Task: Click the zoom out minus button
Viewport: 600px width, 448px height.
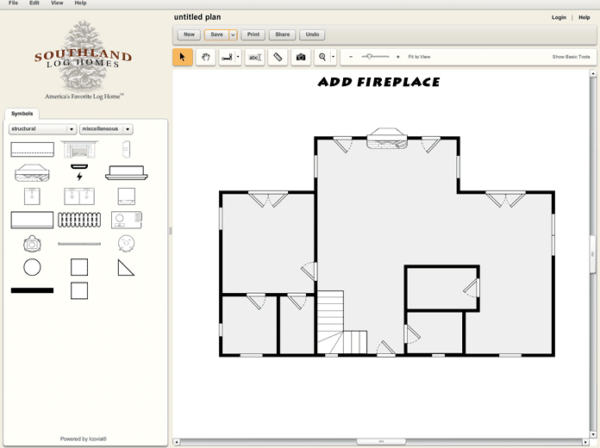Action: tap(351, 57)
